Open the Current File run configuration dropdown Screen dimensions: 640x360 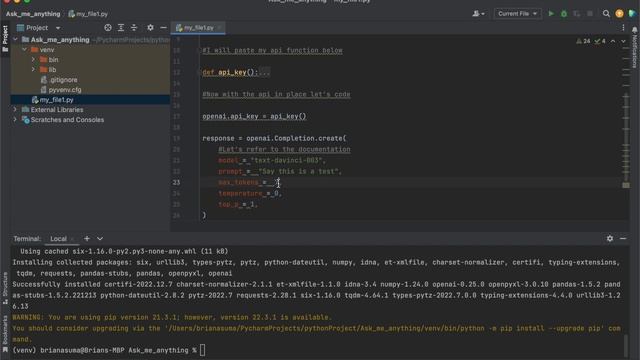[518, 13]
